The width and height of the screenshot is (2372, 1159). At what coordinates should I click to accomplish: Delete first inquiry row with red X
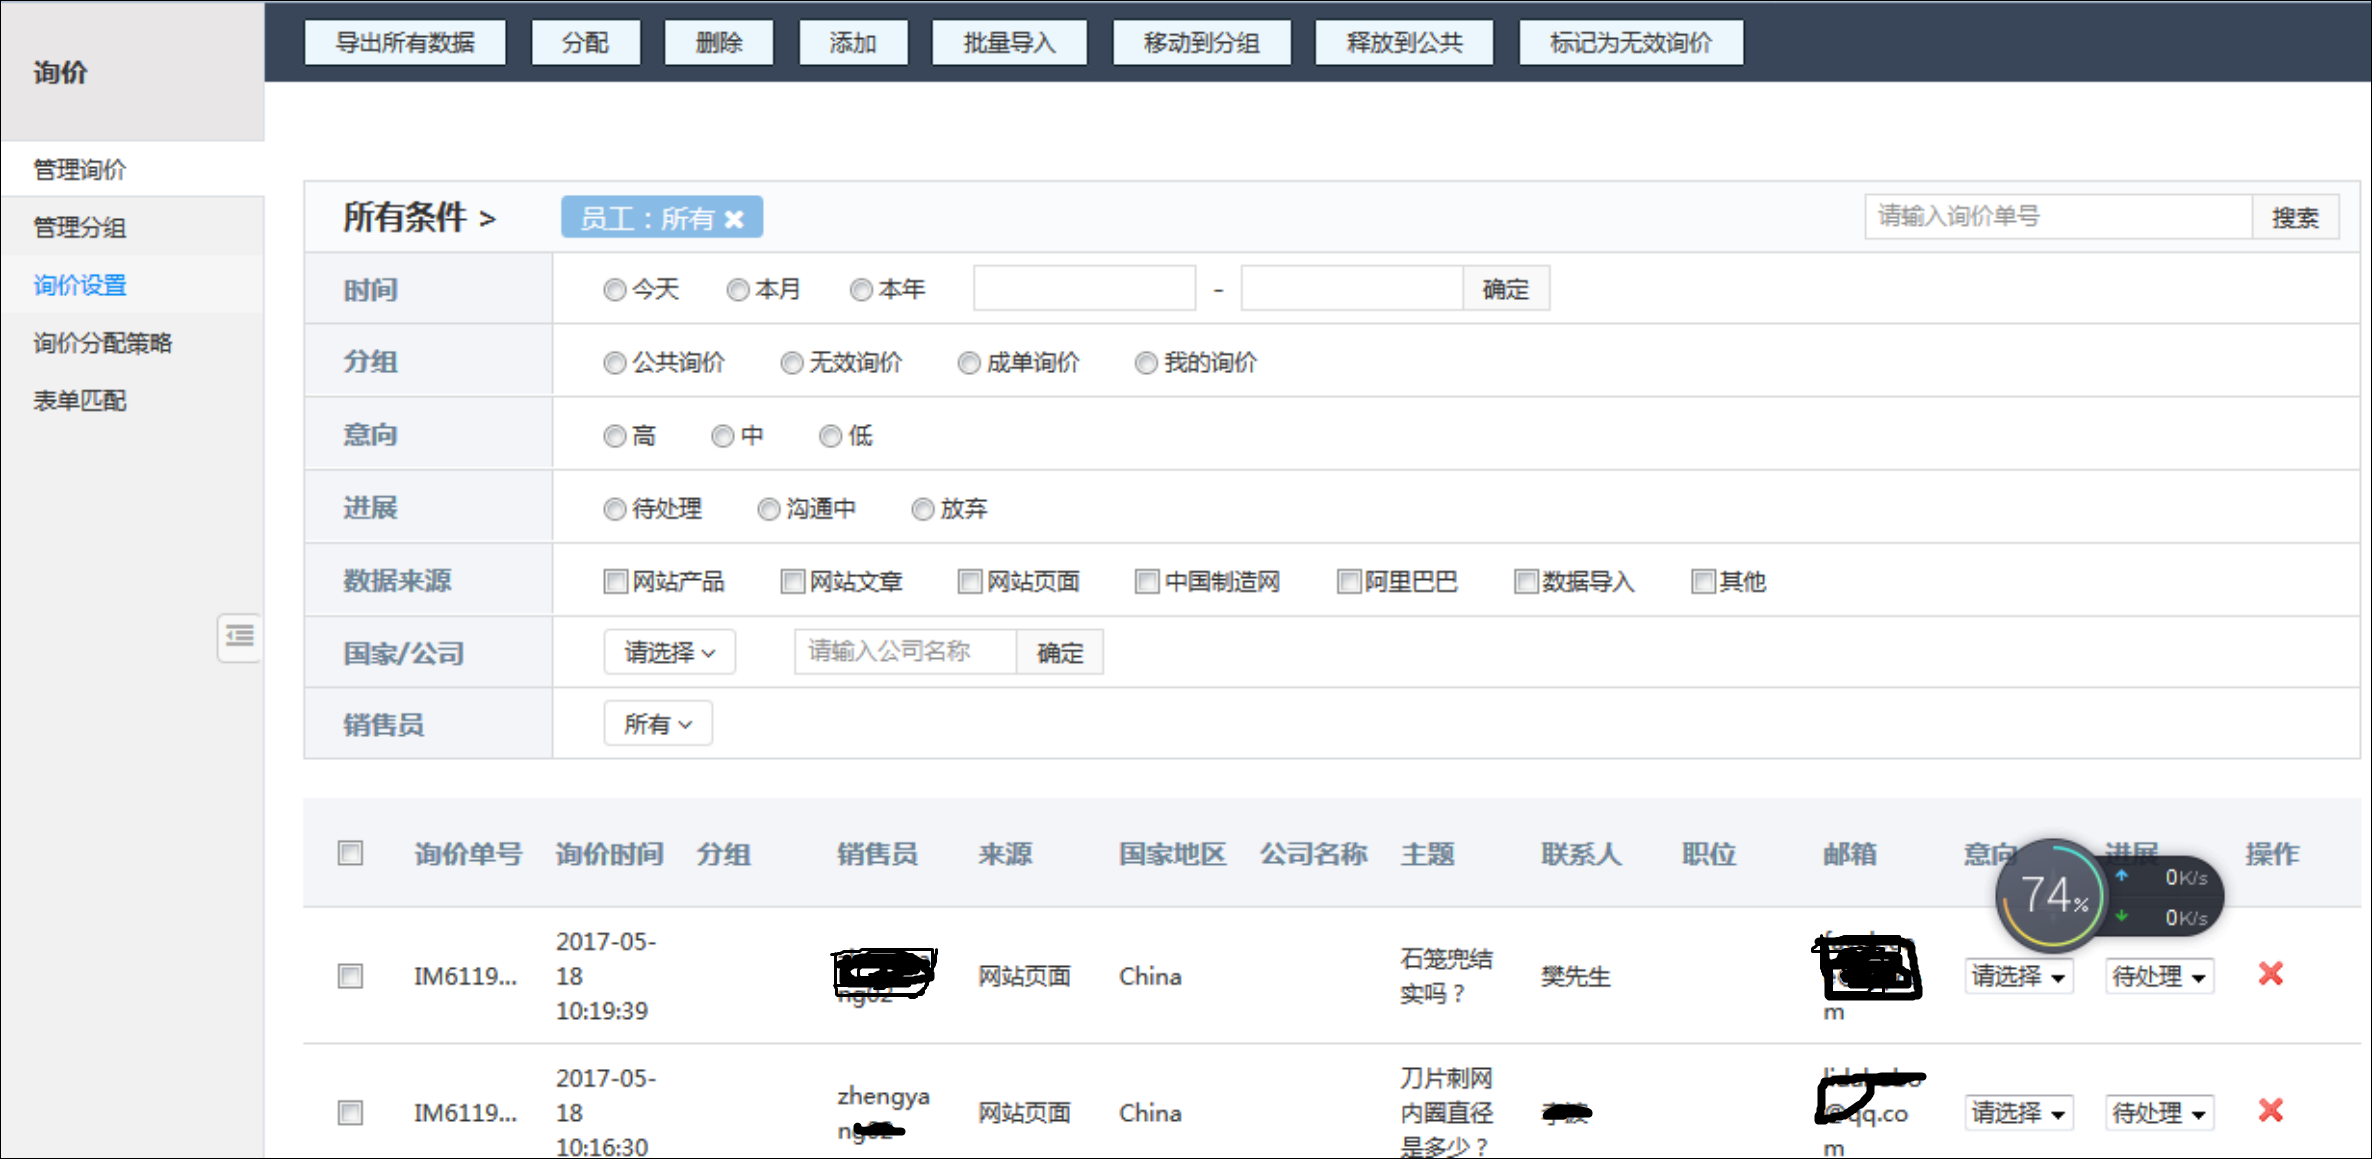pos(2270,974)
